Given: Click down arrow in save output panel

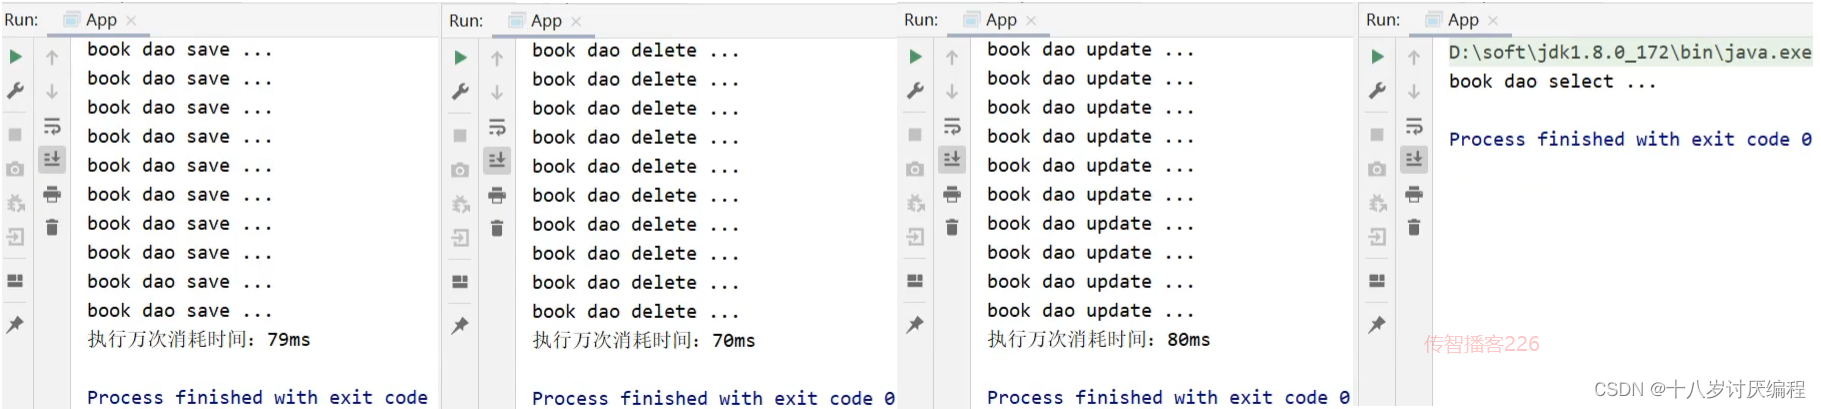Looking at the screenshot, I should pos(52,91).
